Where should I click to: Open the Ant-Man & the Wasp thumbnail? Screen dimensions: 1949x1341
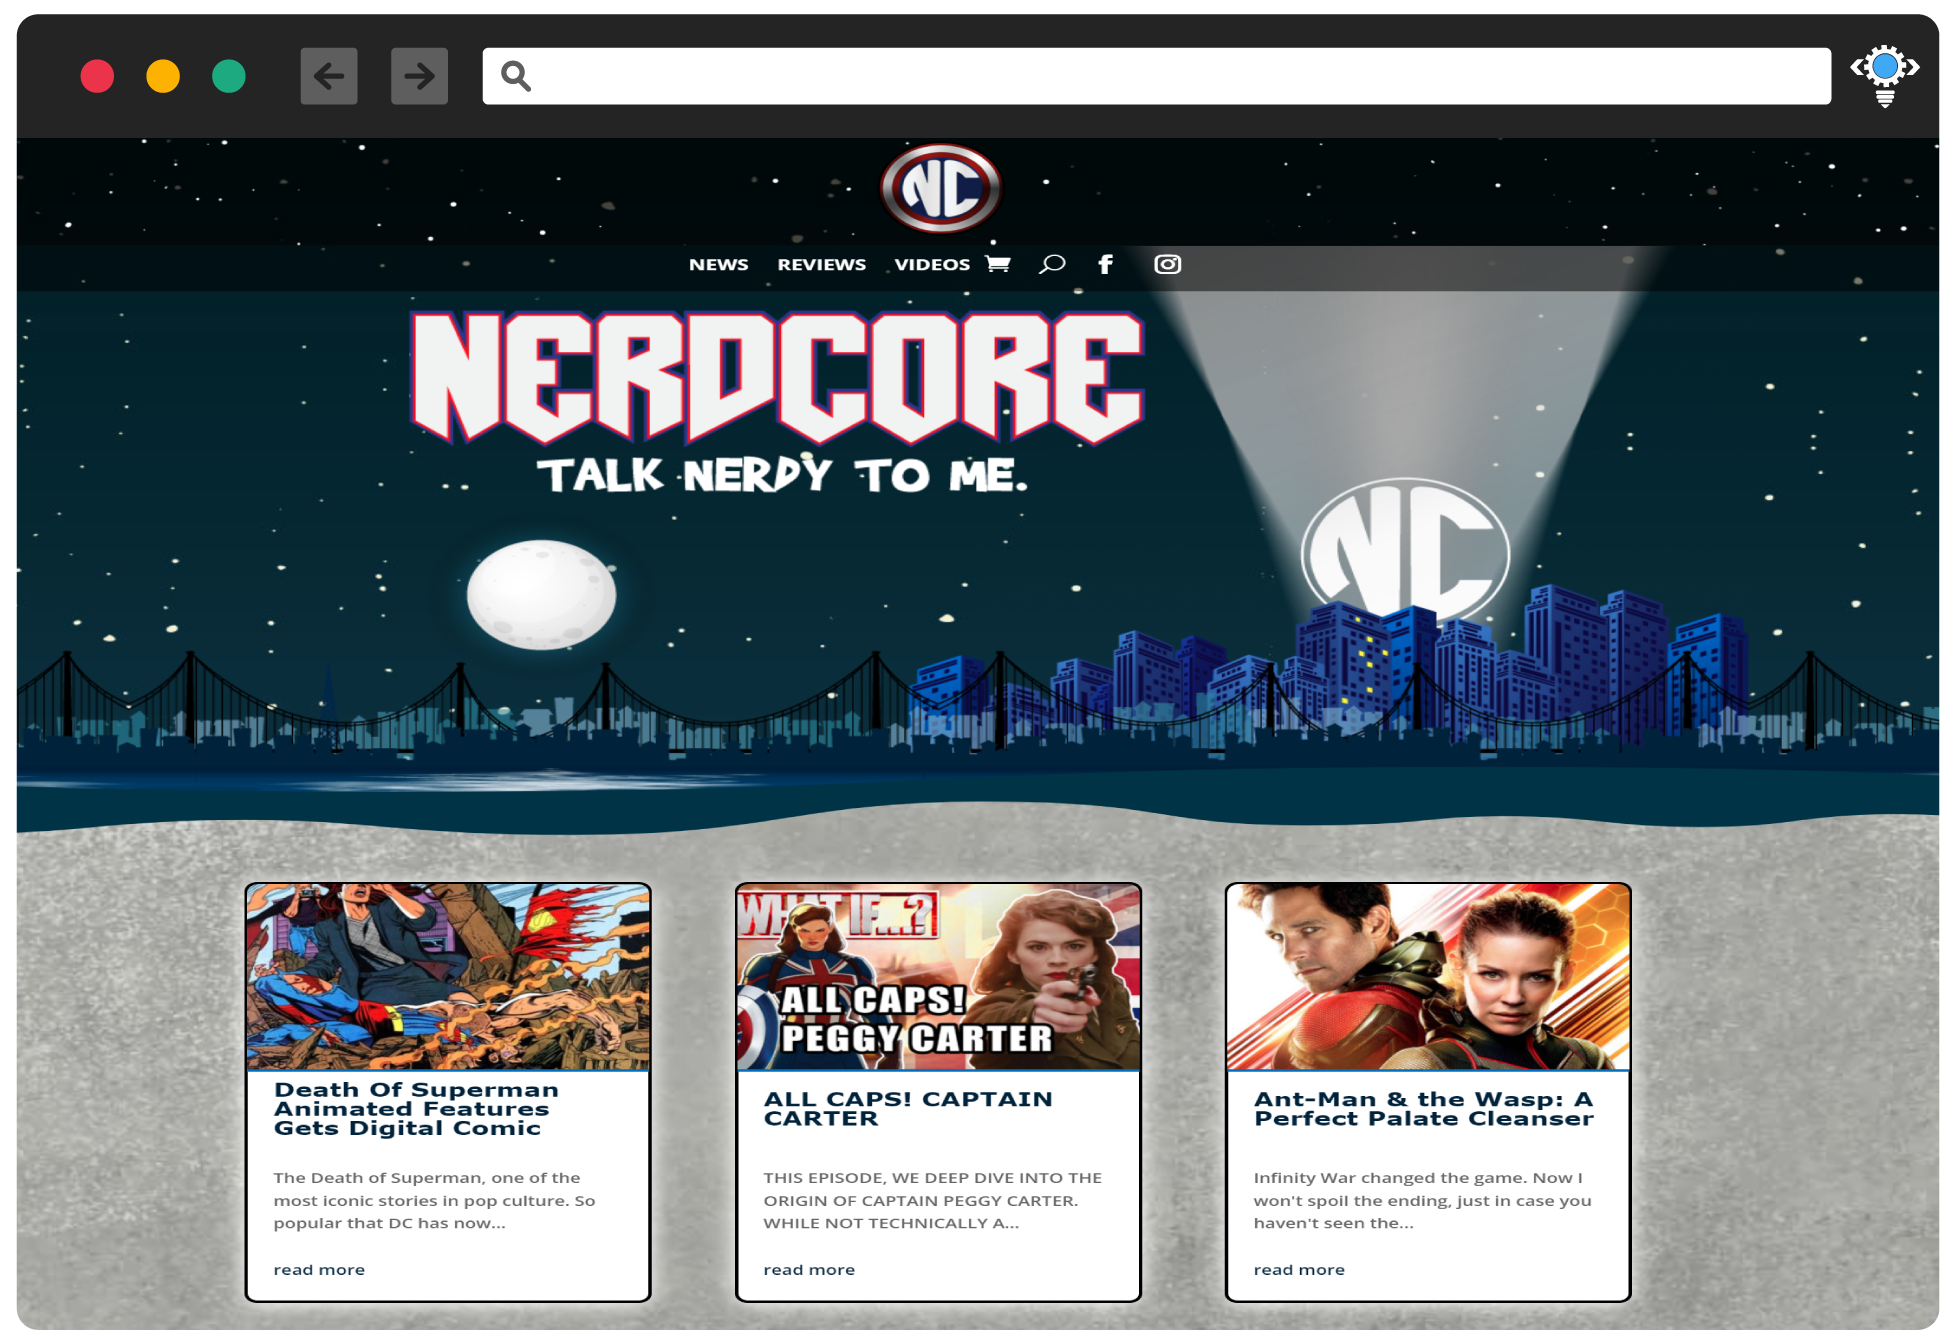(x=1428, y=977)
